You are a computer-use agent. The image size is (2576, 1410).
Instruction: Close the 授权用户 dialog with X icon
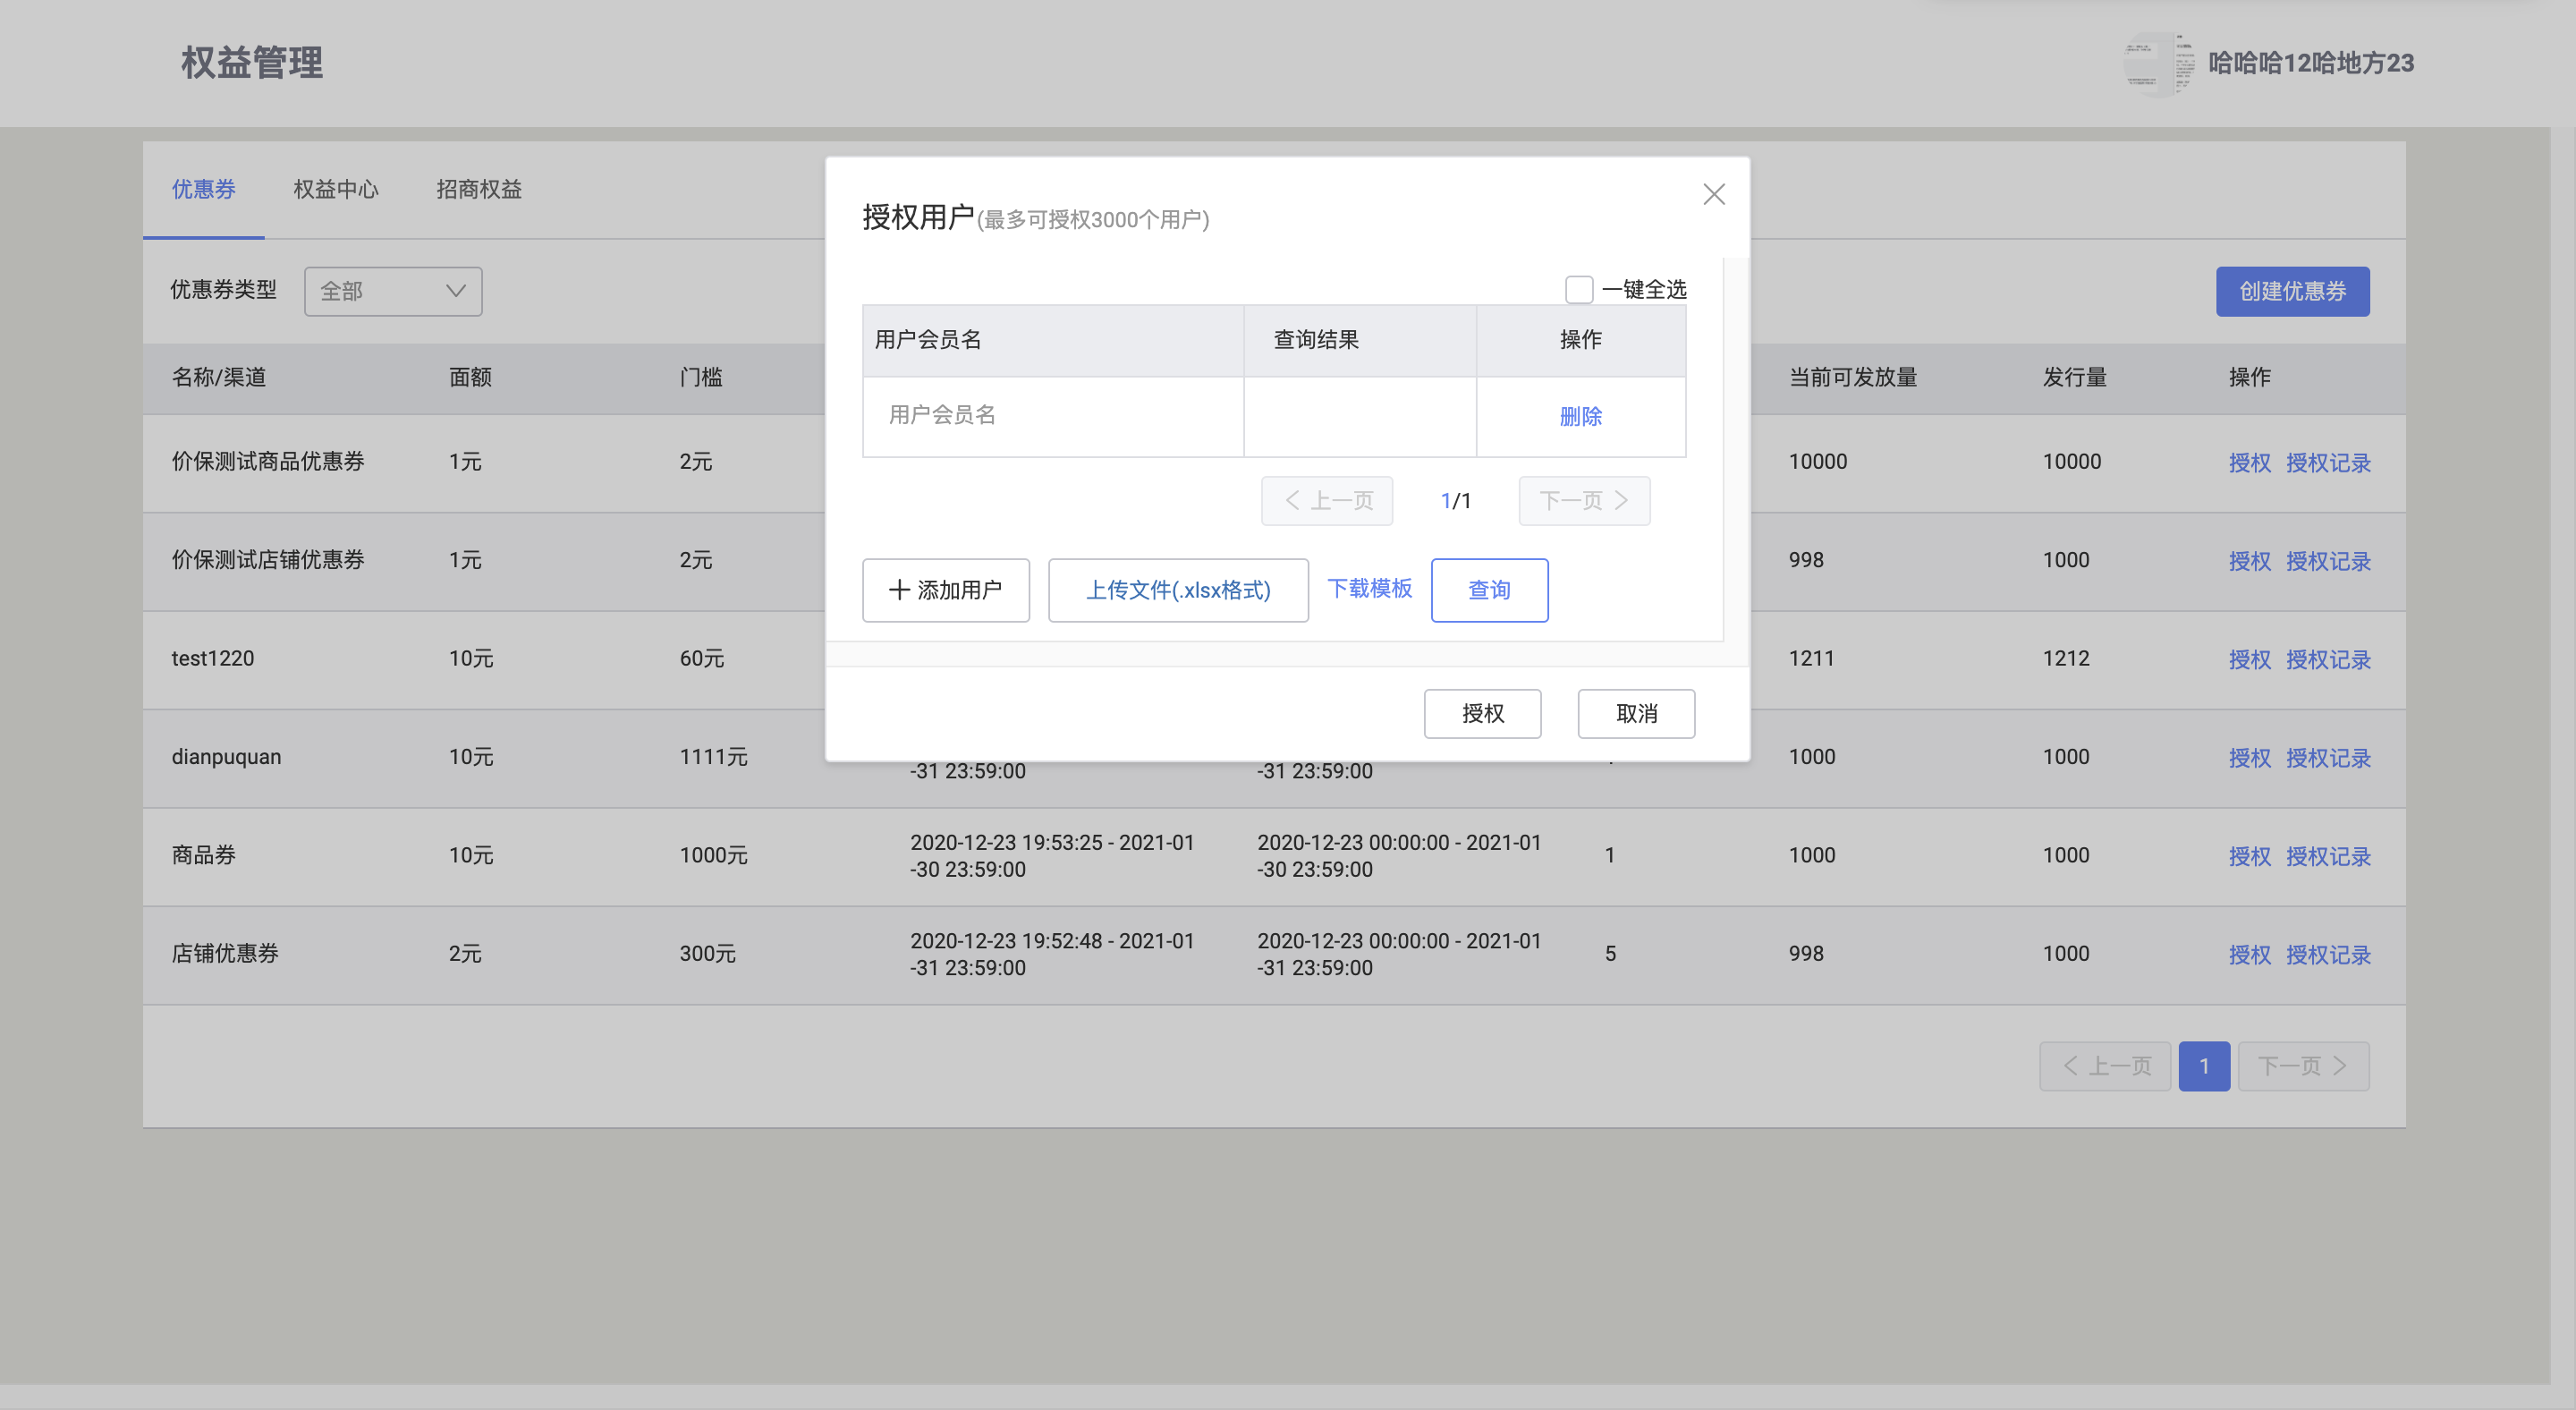click(x=1713, y=194)
